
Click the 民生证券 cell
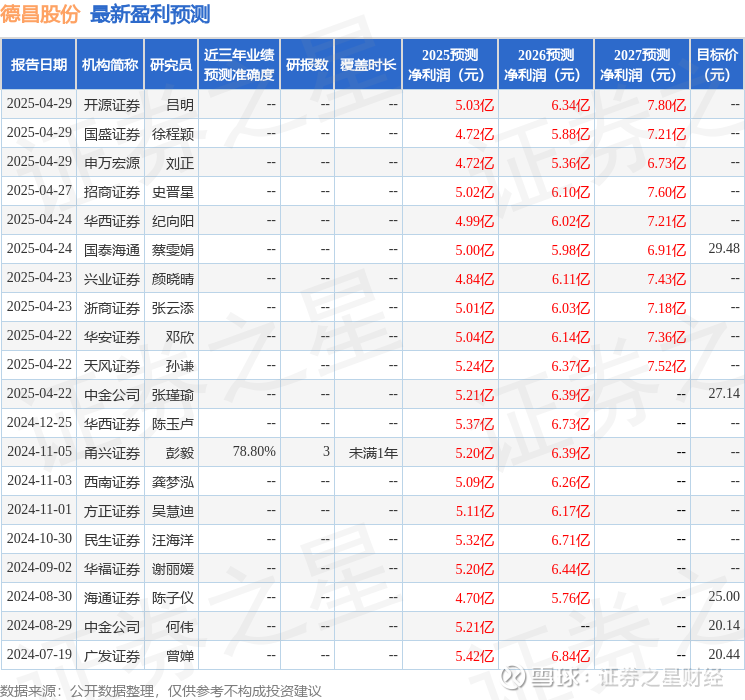[x=112, y=540]
